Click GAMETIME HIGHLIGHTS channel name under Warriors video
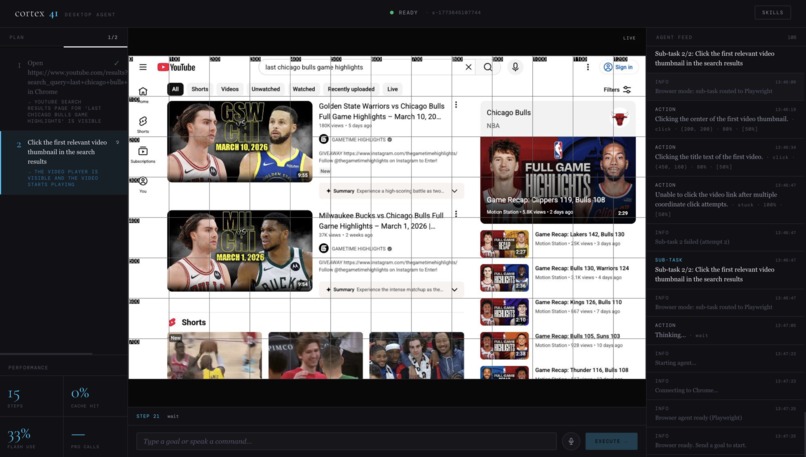 click(x=358, y=139)
